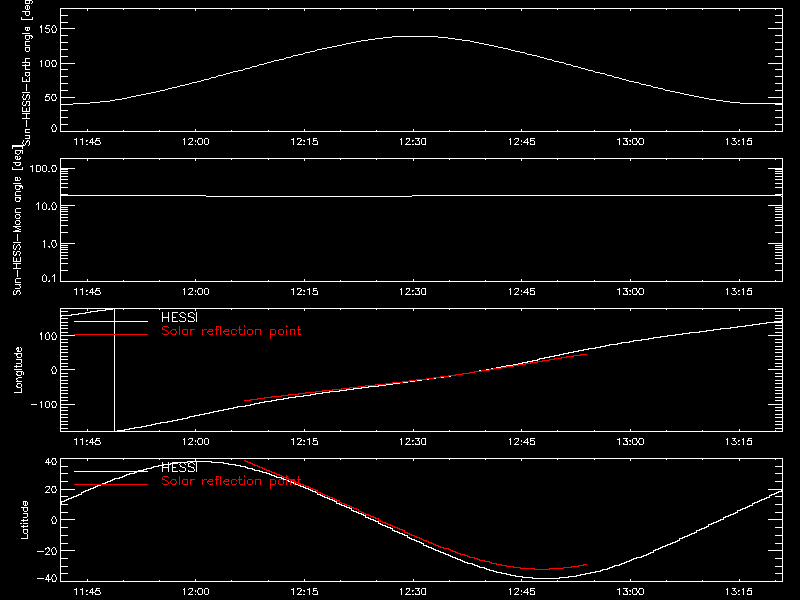Select the Latitude y-axis title
The width and height of the screenshot is (800, 600).
pyautogui.click(x=24, y=520)
